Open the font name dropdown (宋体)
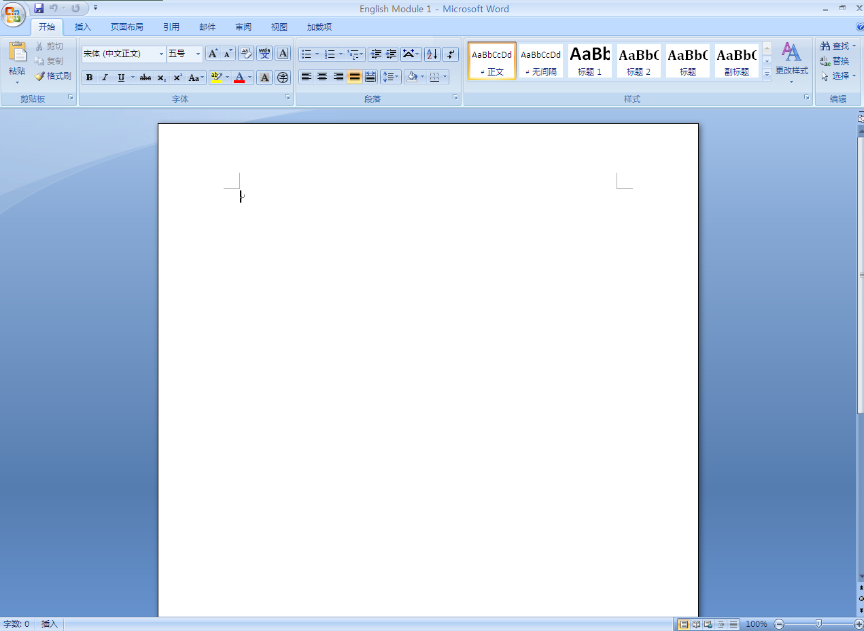The image size is (864, 631). pos(161,54)
